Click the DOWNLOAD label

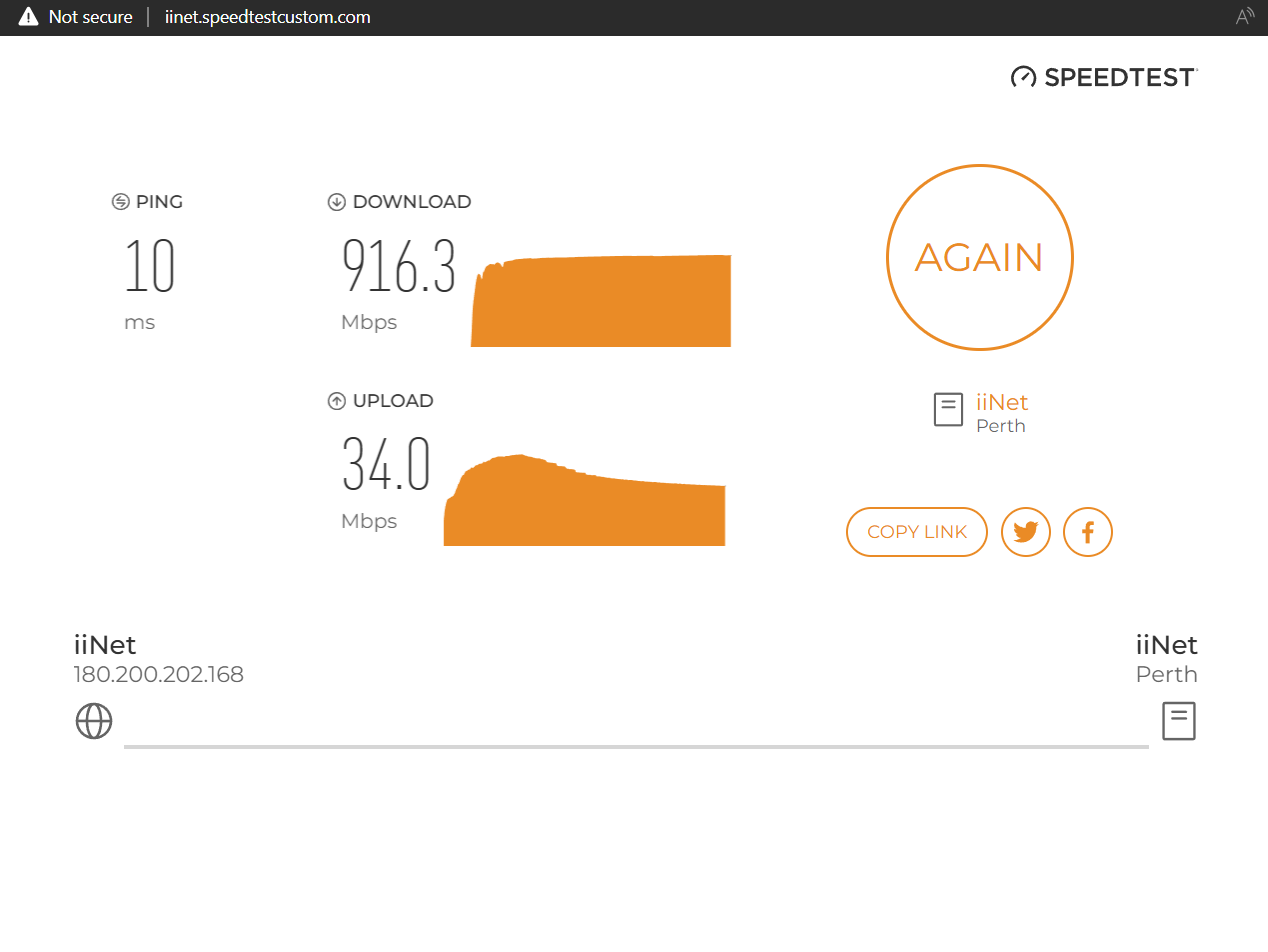[x=412, y=202]
